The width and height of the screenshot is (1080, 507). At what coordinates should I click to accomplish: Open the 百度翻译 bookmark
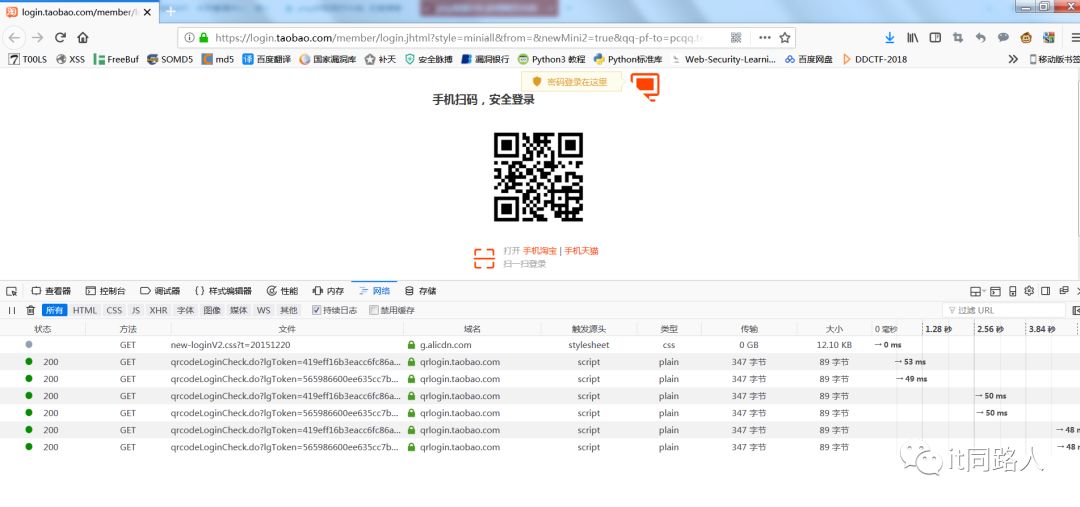(266, 59)
